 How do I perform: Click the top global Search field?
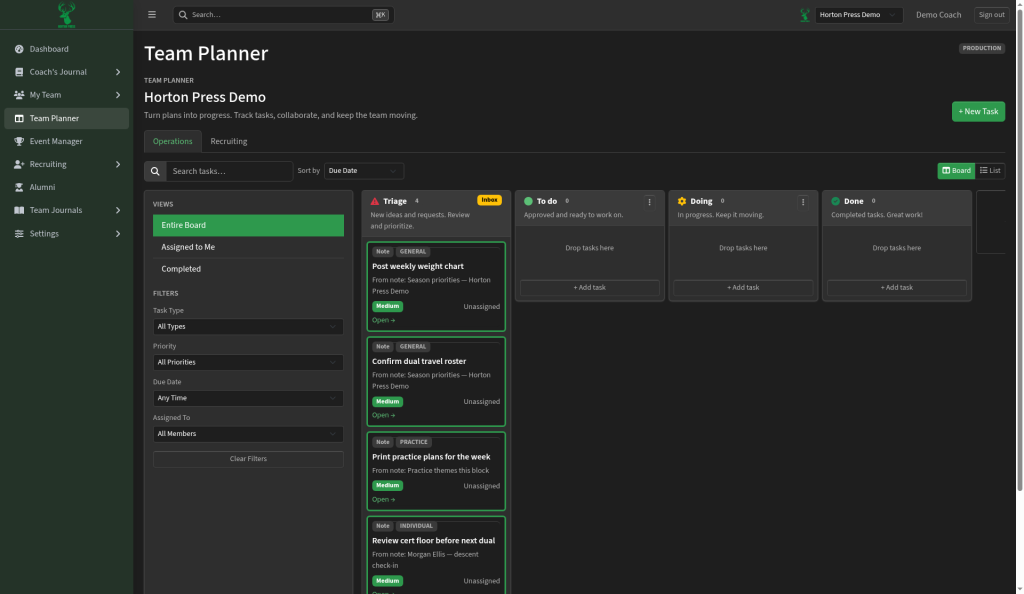(283, 14)
